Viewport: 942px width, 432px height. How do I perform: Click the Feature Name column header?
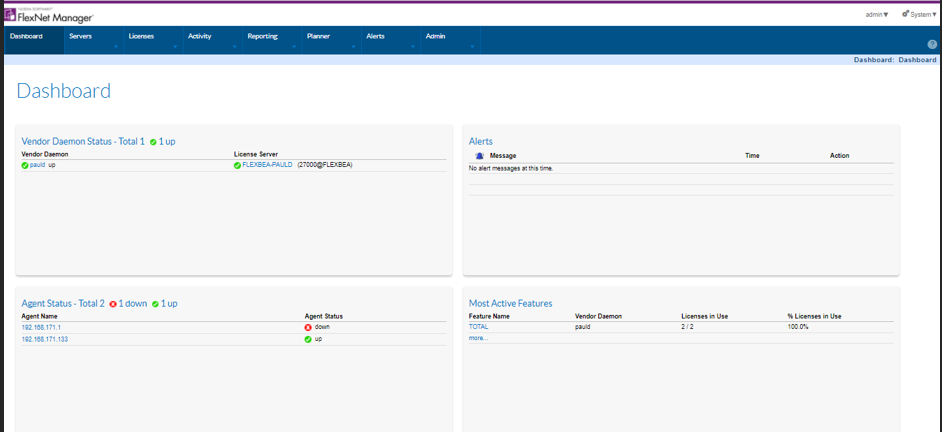pyautogui.click(x=489, y=316)
